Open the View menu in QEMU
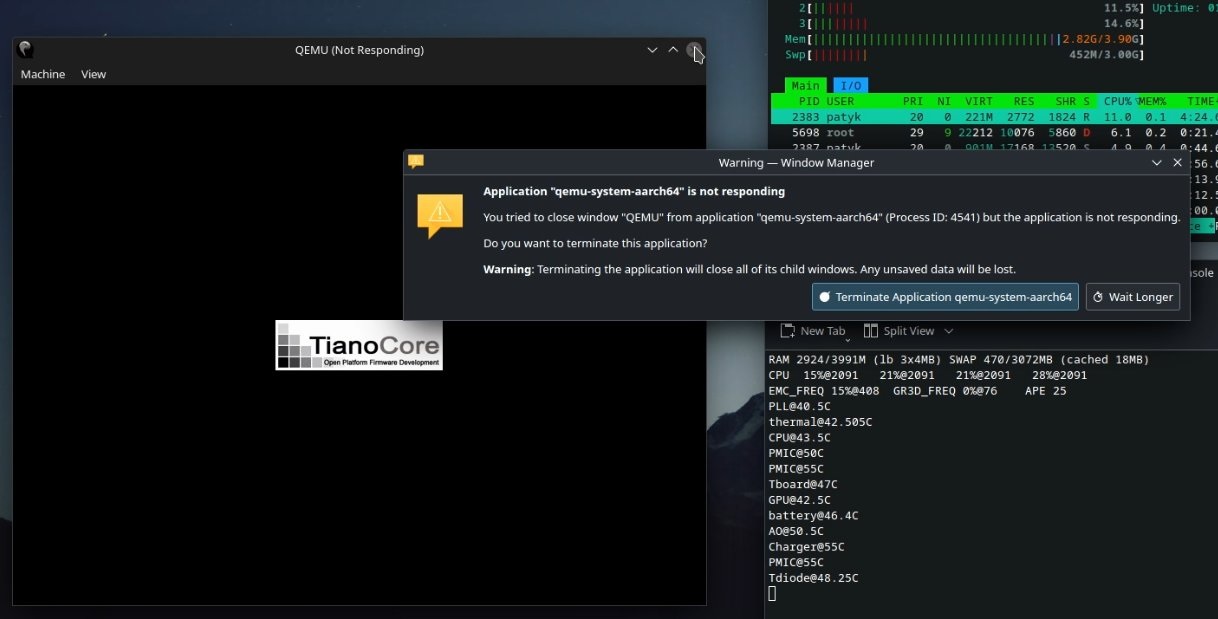 coord(93,74)
